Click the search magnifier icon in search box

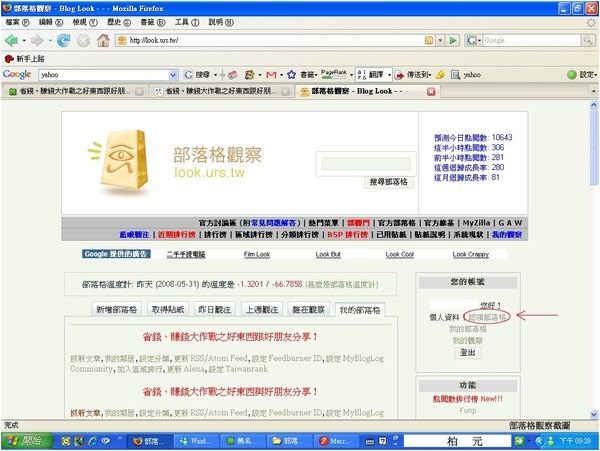click(588, 40)
